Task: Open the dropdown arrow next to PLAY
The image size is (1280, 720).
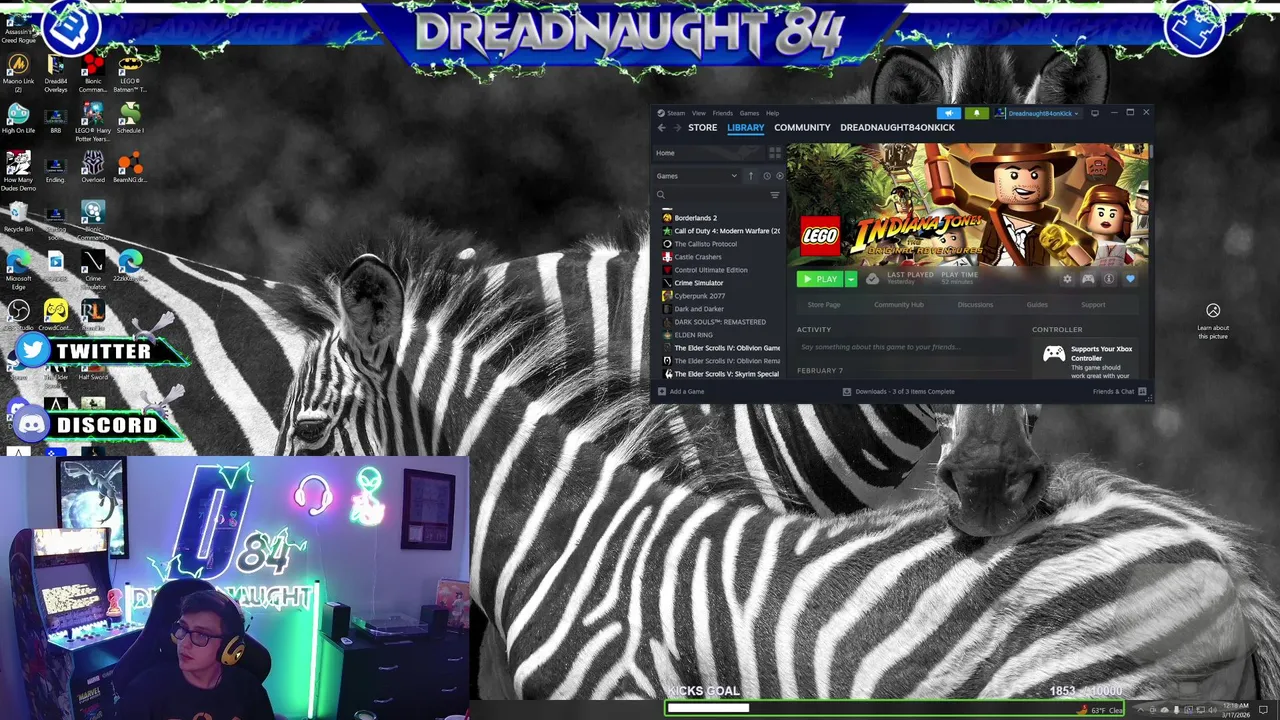Action: click(x=851, y=279)
